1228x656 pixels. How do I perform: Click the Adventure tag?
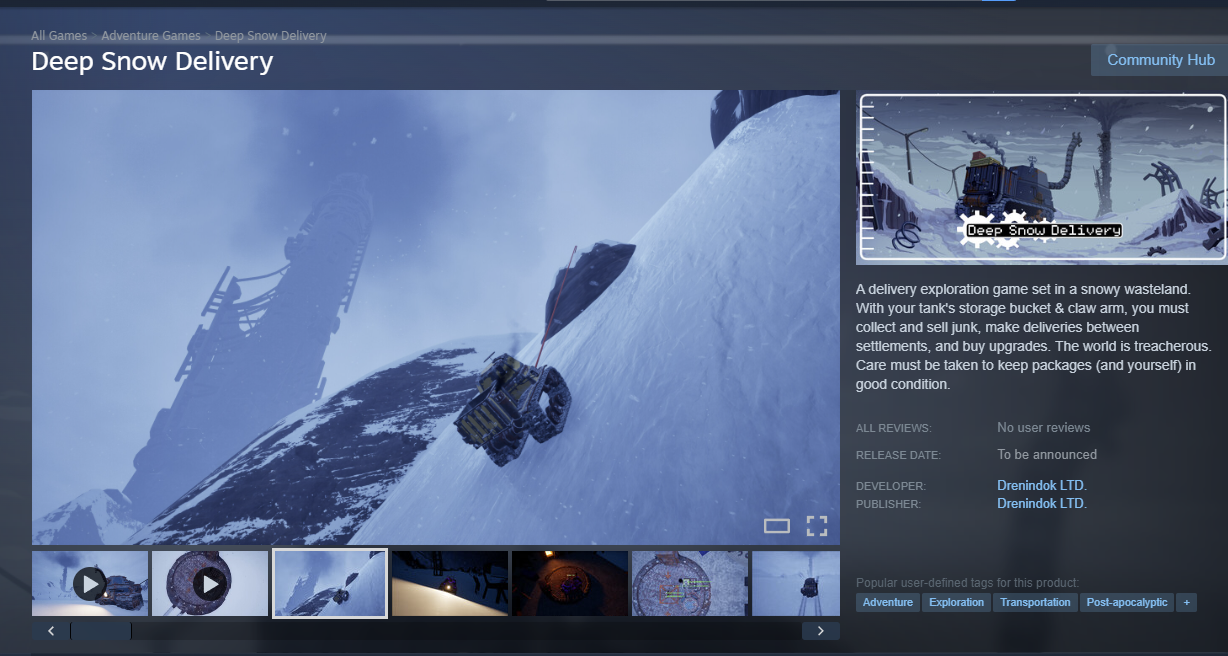pyautogui.click(x=888, y=602)
